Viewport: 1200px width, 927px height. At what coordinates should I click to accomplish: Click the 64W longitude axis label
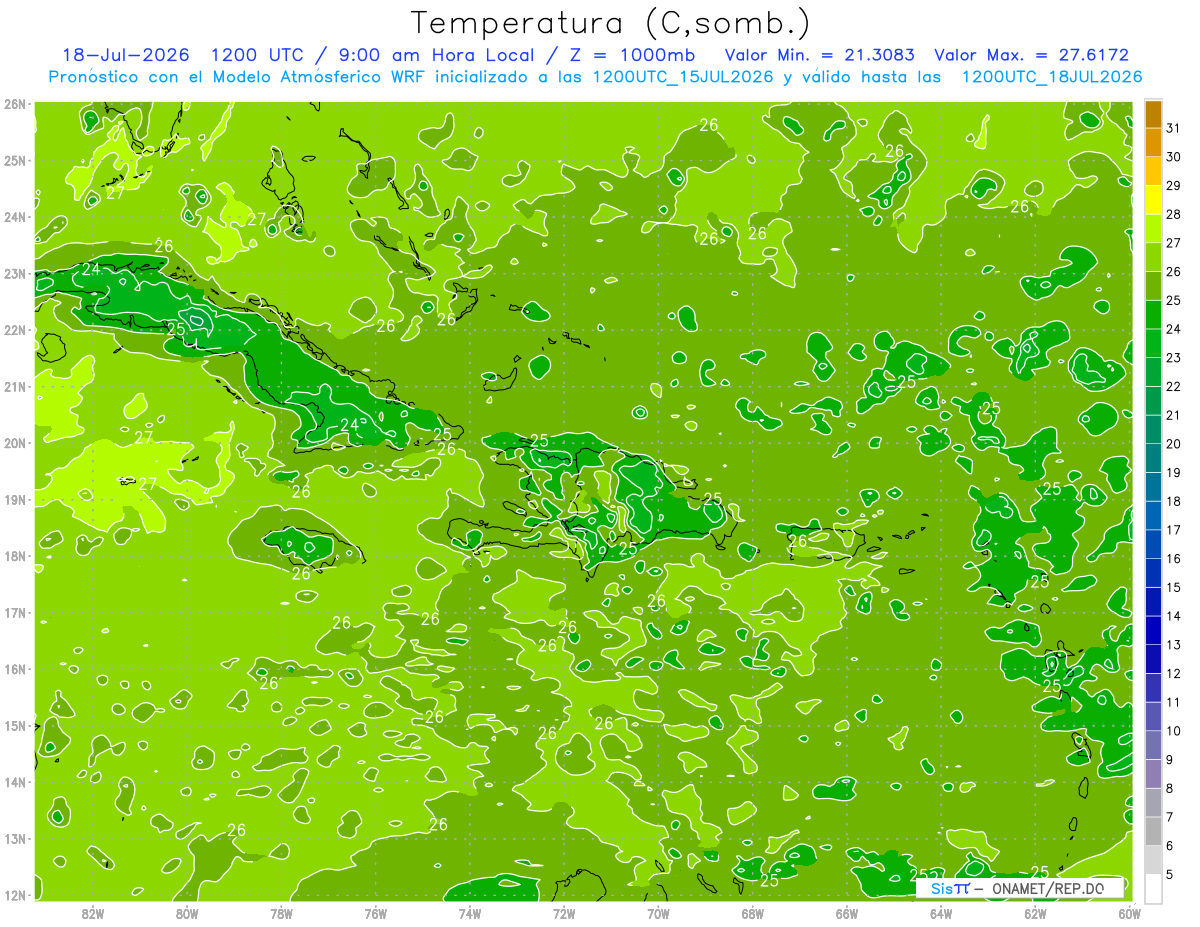(x=940, y=913)
